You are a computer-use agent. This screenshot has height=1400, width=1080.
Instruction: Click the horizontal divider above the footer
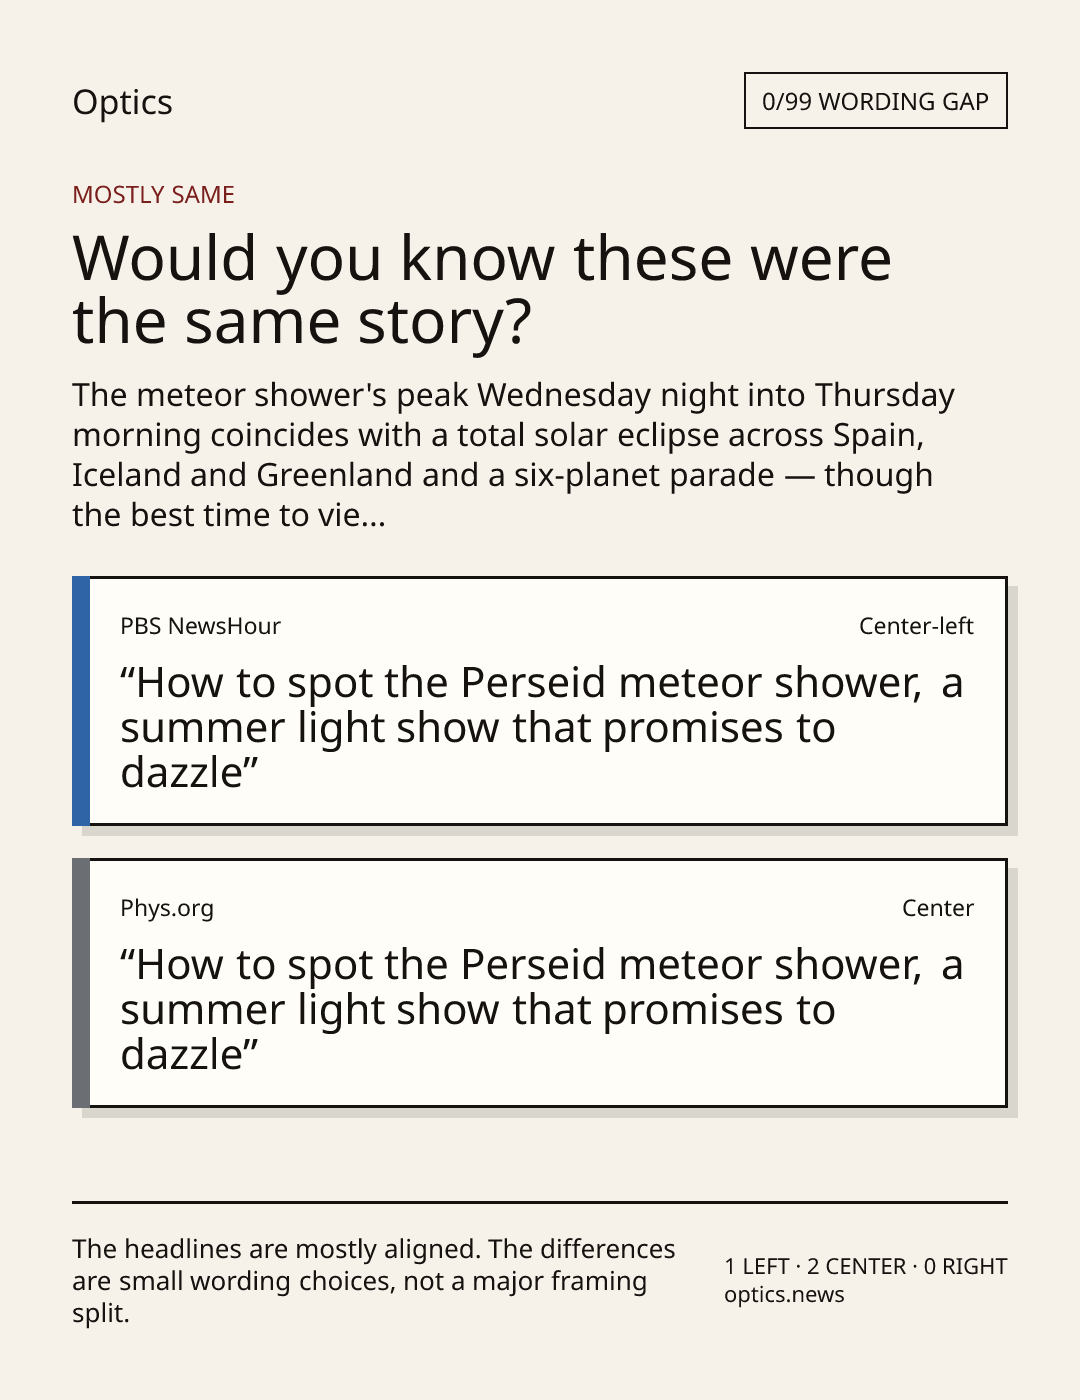(x=540, y=1202)
